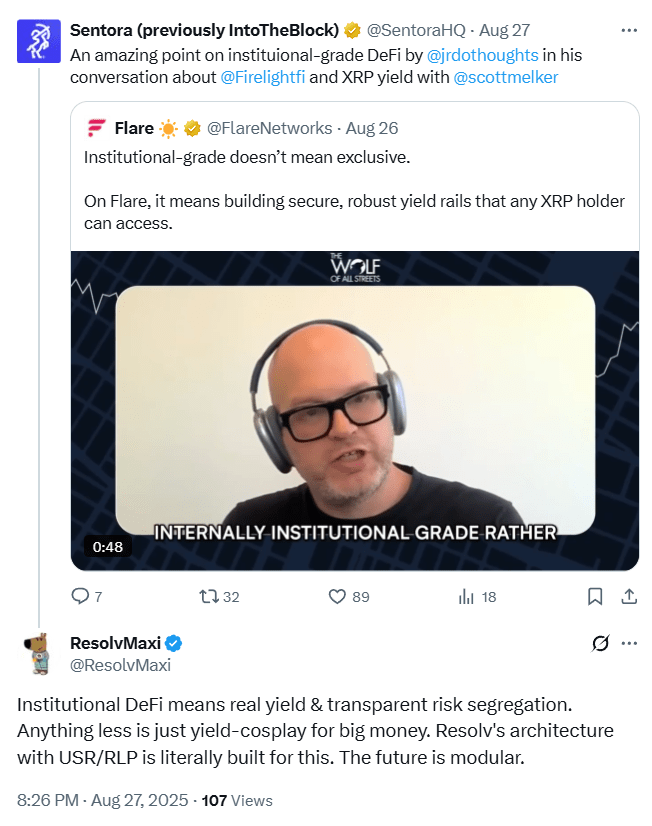
Task: Open more options on Sentora tweet
Action: [x=629, y=29]
